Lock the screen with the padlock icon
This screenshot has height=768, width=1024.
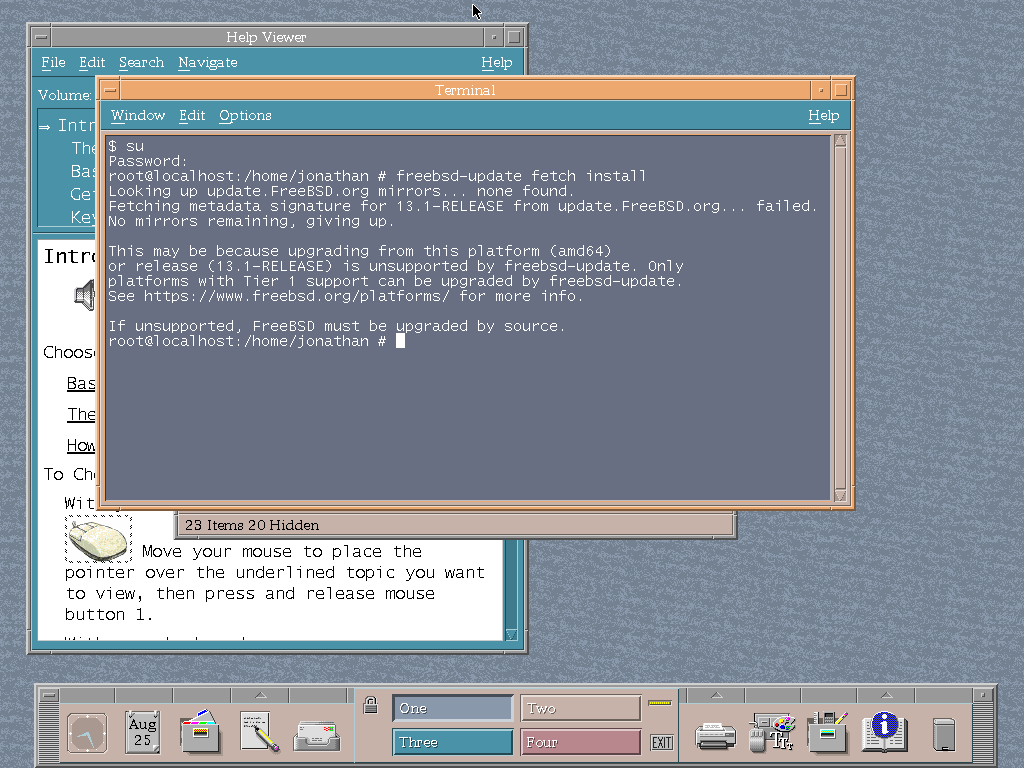[x=371, y=706]
